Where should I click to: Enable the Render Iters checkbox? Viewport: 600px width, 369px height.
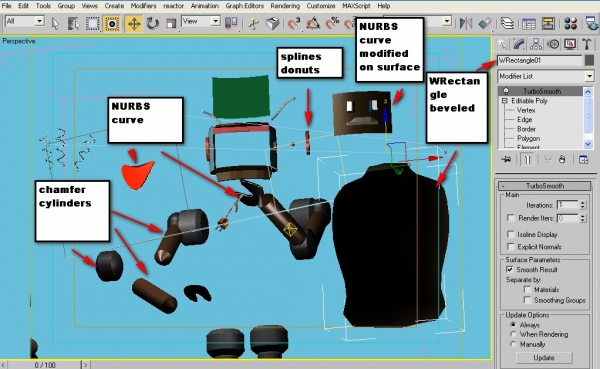(510, 218)
